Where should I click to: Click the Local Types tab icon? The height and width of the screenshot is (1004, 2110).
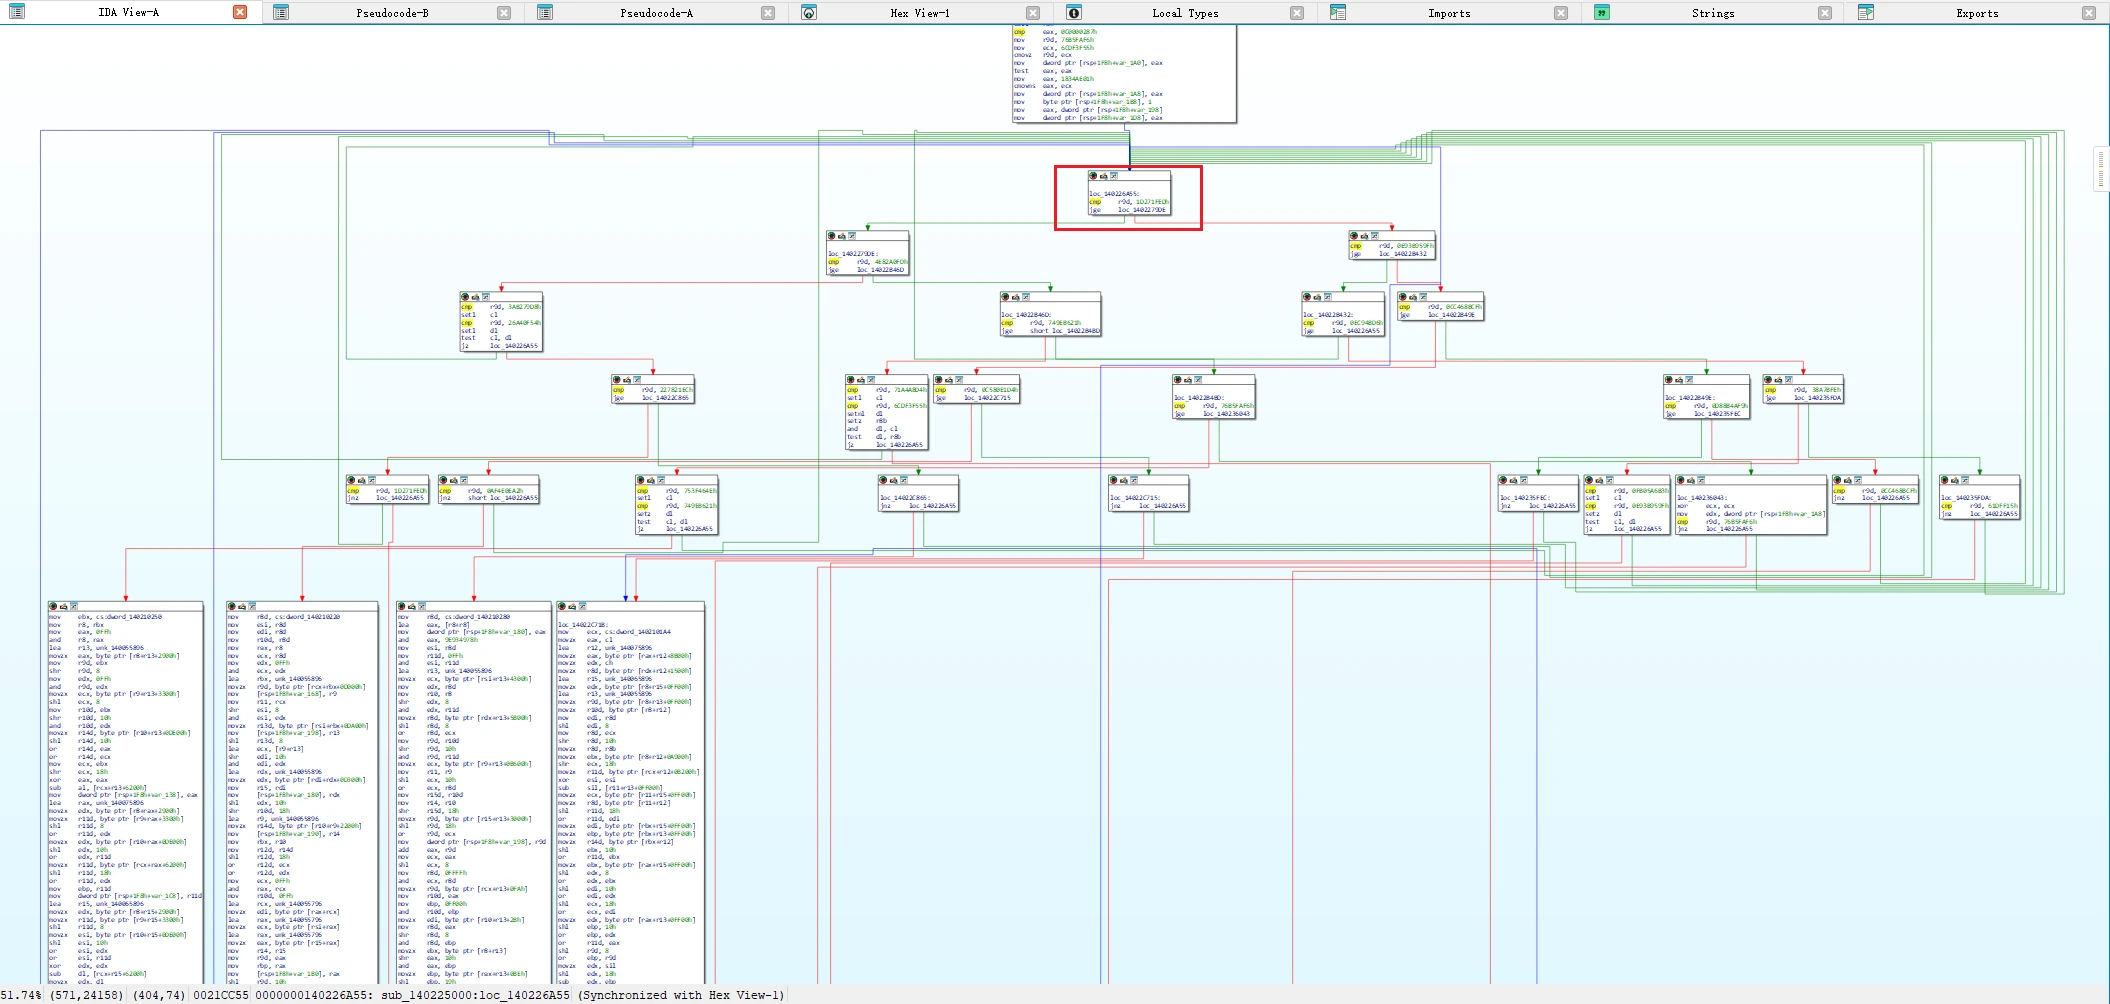point(1073,13)
